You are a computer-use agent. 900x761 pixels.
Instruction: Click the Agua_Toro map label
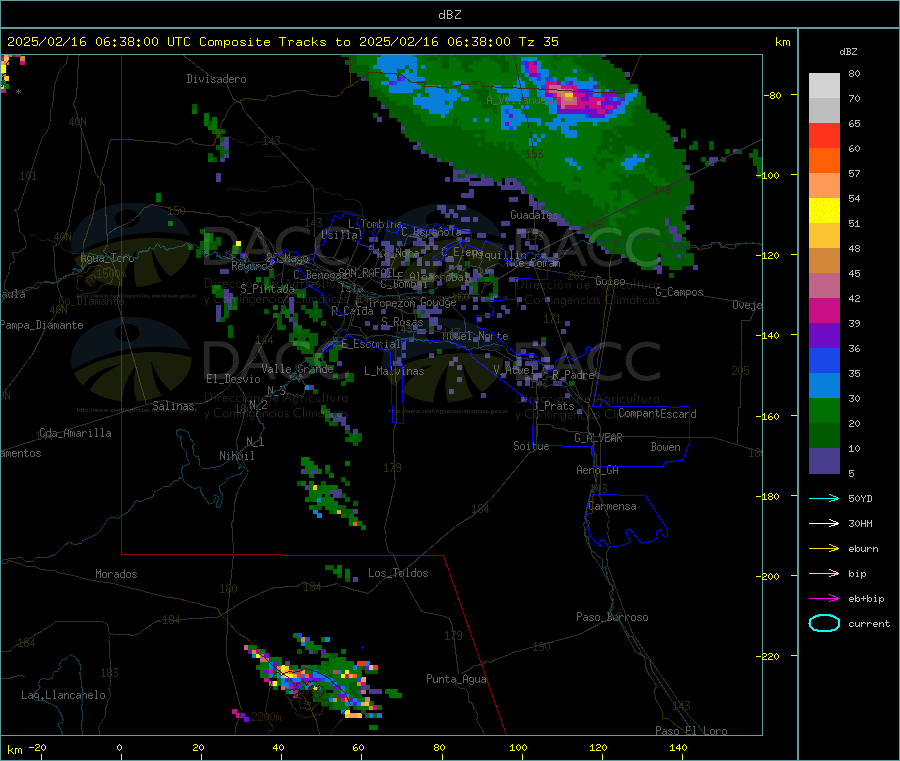tap(107, 258)
